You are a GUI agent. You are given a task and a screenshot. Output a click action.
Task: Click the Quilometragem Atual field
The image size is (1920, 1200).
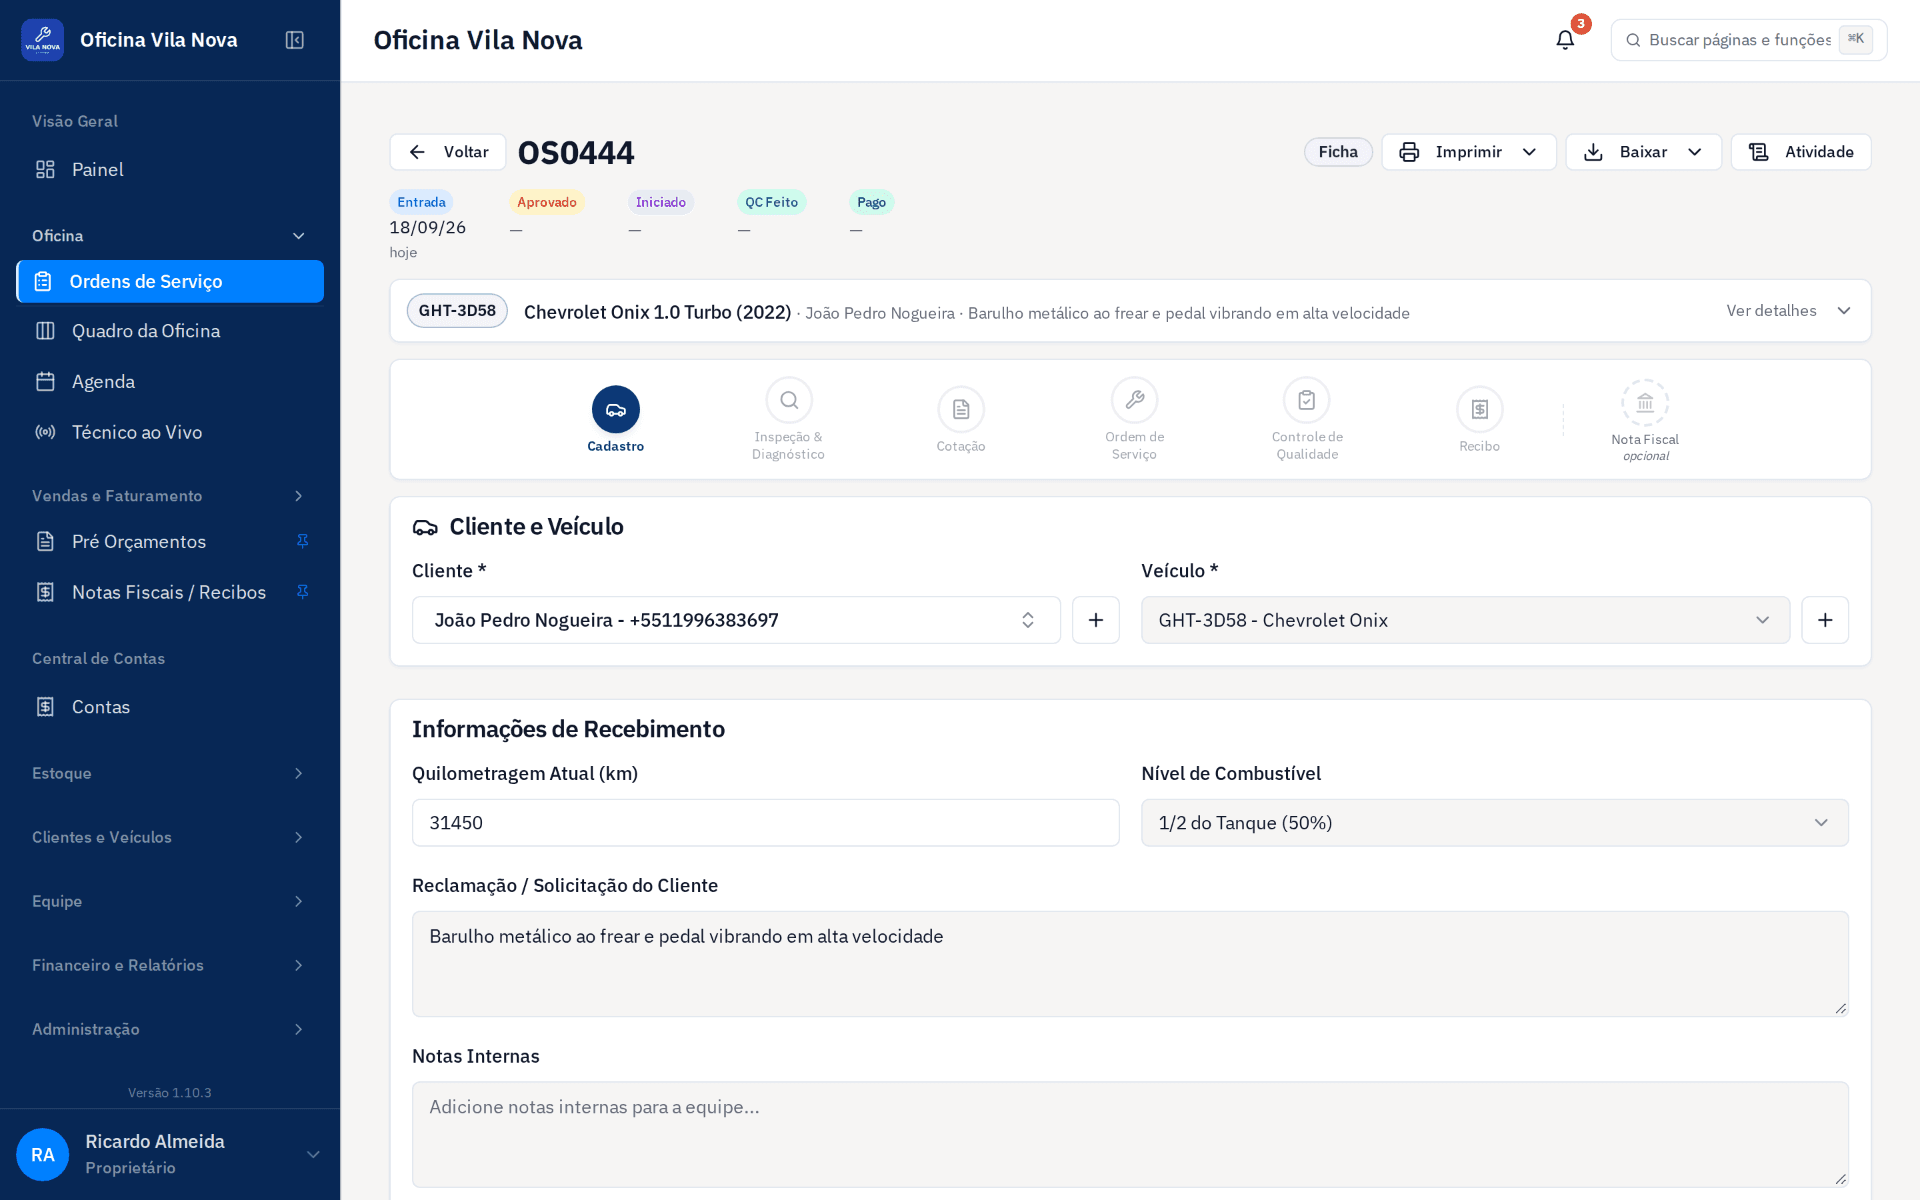[766, 823]
